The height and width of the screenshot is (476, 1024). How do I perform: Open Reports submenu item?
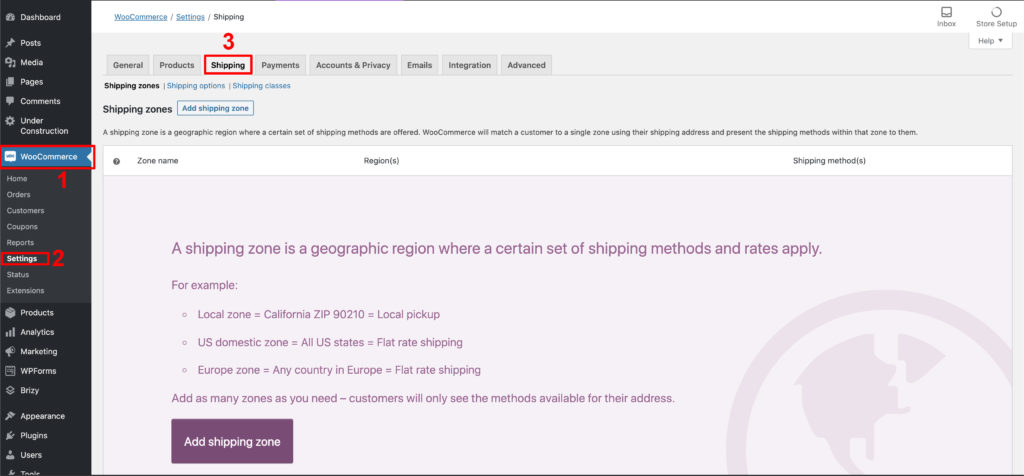[x=20, y=242]
